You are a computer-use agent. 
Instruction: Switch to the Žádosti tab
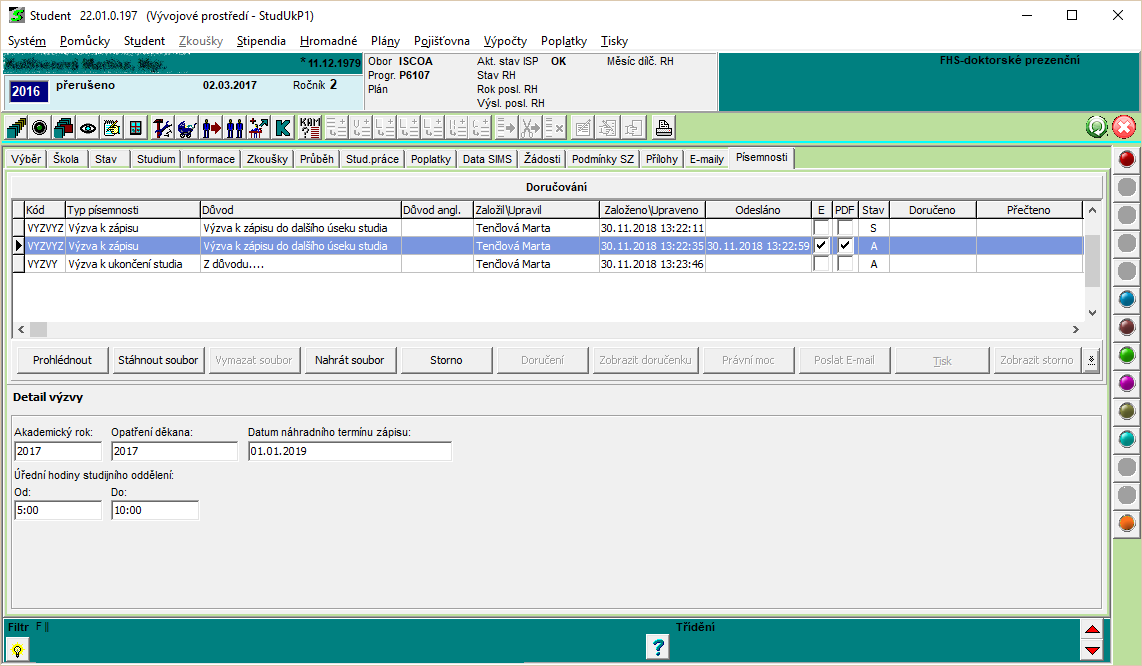[x=542, y=159]
